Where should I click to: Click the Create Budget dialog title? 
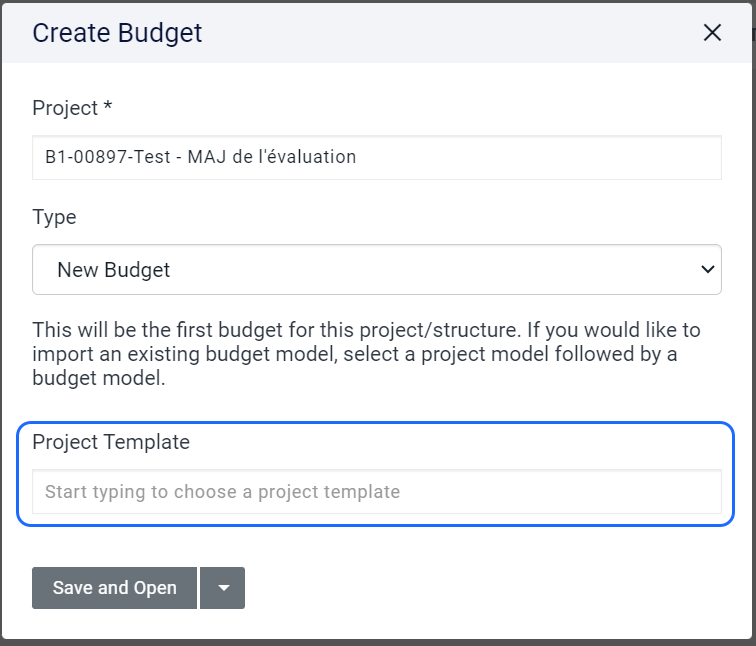117,33
